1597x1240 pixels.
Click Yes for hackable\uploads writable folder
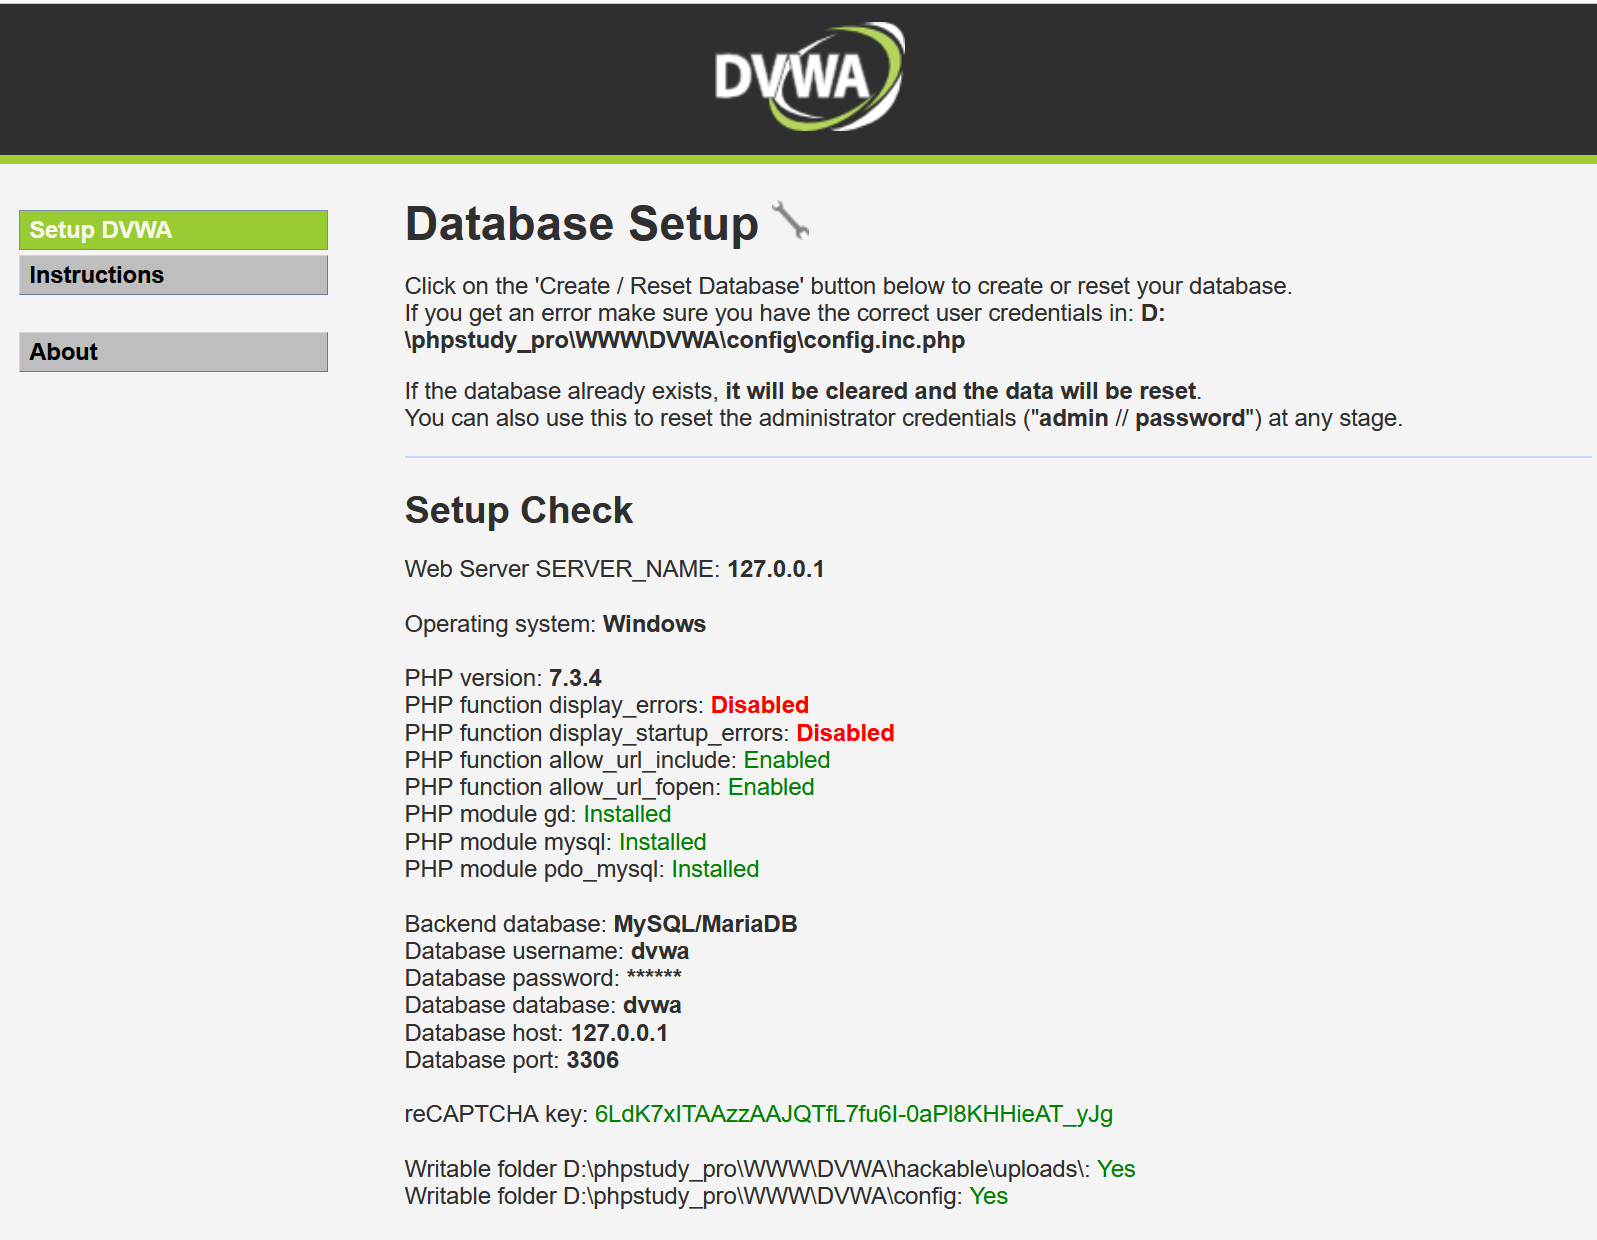click(x=1116, y=1169)
